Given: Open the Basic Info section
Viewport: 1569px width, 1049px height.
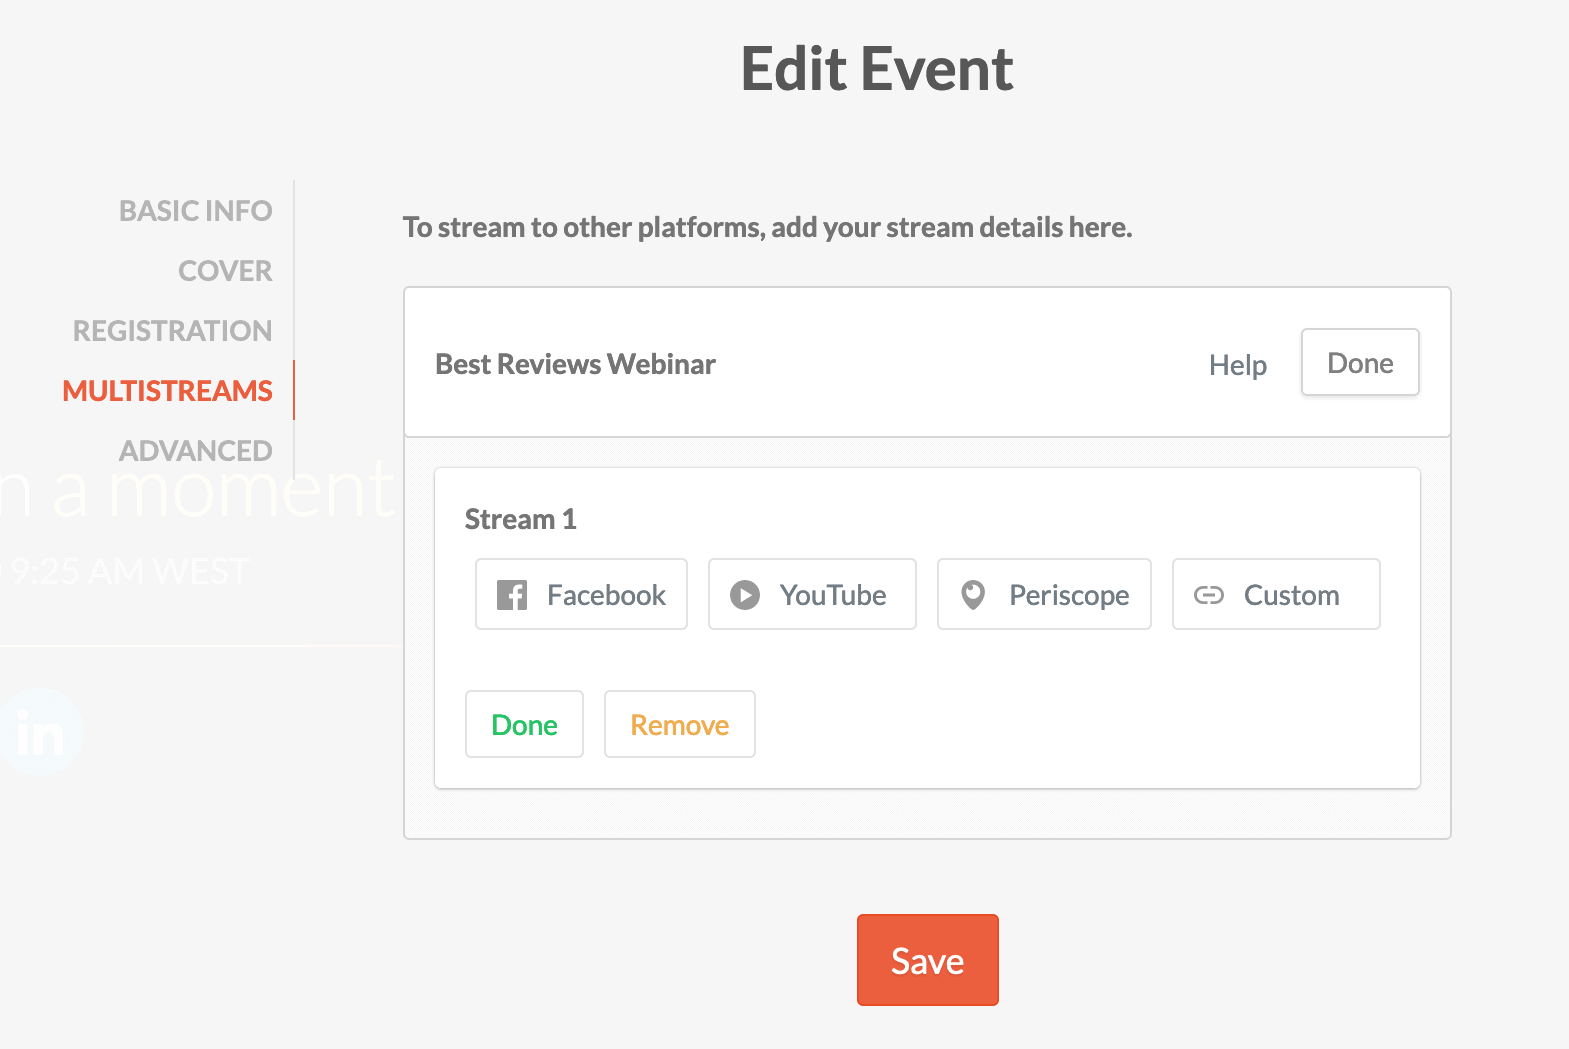Looking at the screenshot, I should (196, 211).
